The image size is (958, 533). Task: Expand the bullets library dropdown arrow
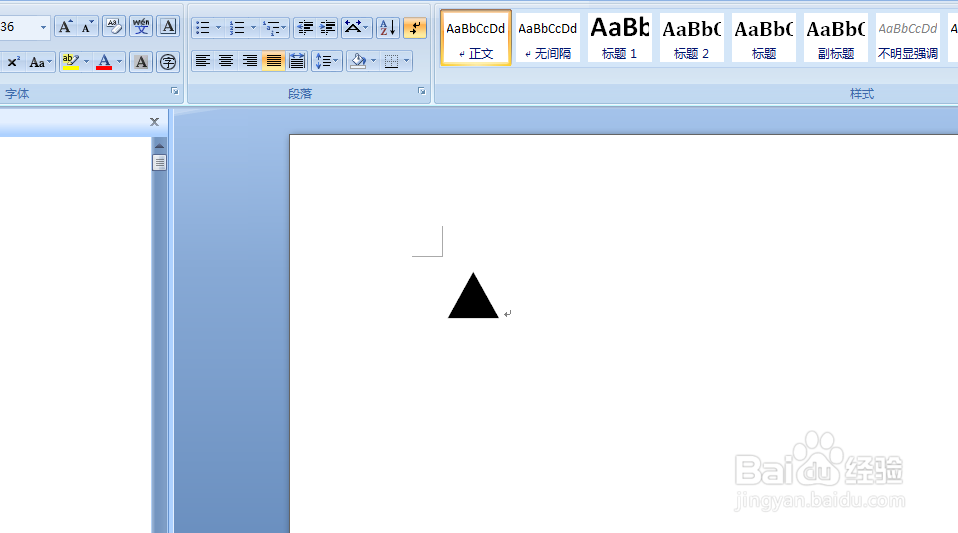(218, 28)
